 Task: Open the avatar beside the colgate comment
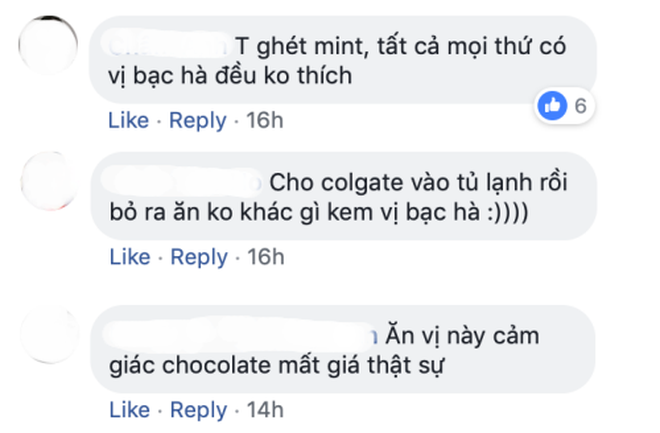[50, 181]
